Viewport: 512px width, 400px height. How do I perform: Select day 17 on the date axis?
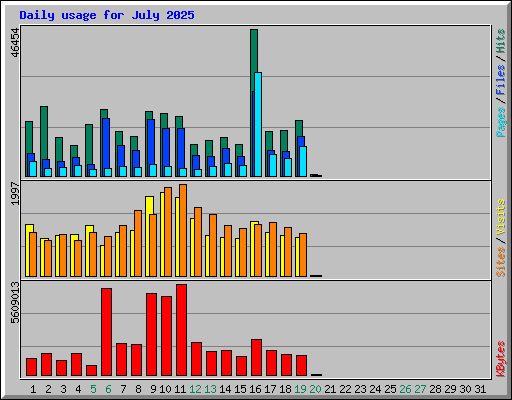[270, 389]
